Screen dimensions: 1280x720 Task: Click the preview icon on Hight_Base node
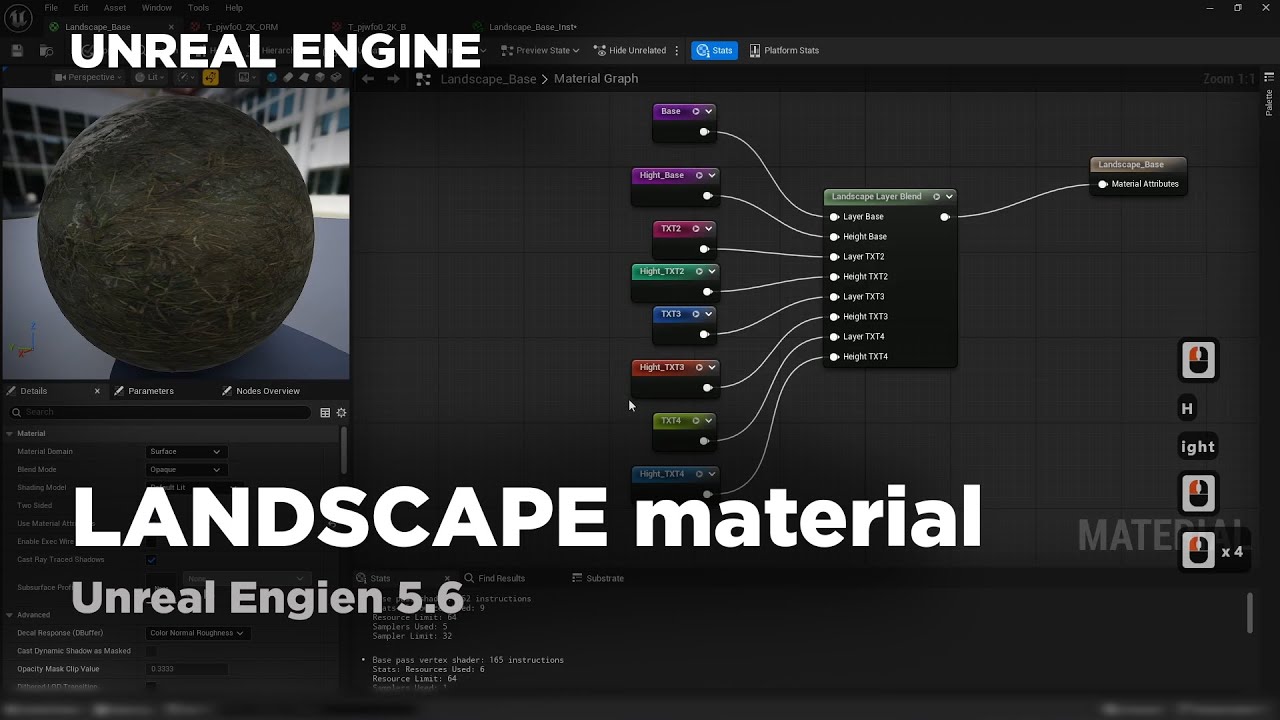699,175
